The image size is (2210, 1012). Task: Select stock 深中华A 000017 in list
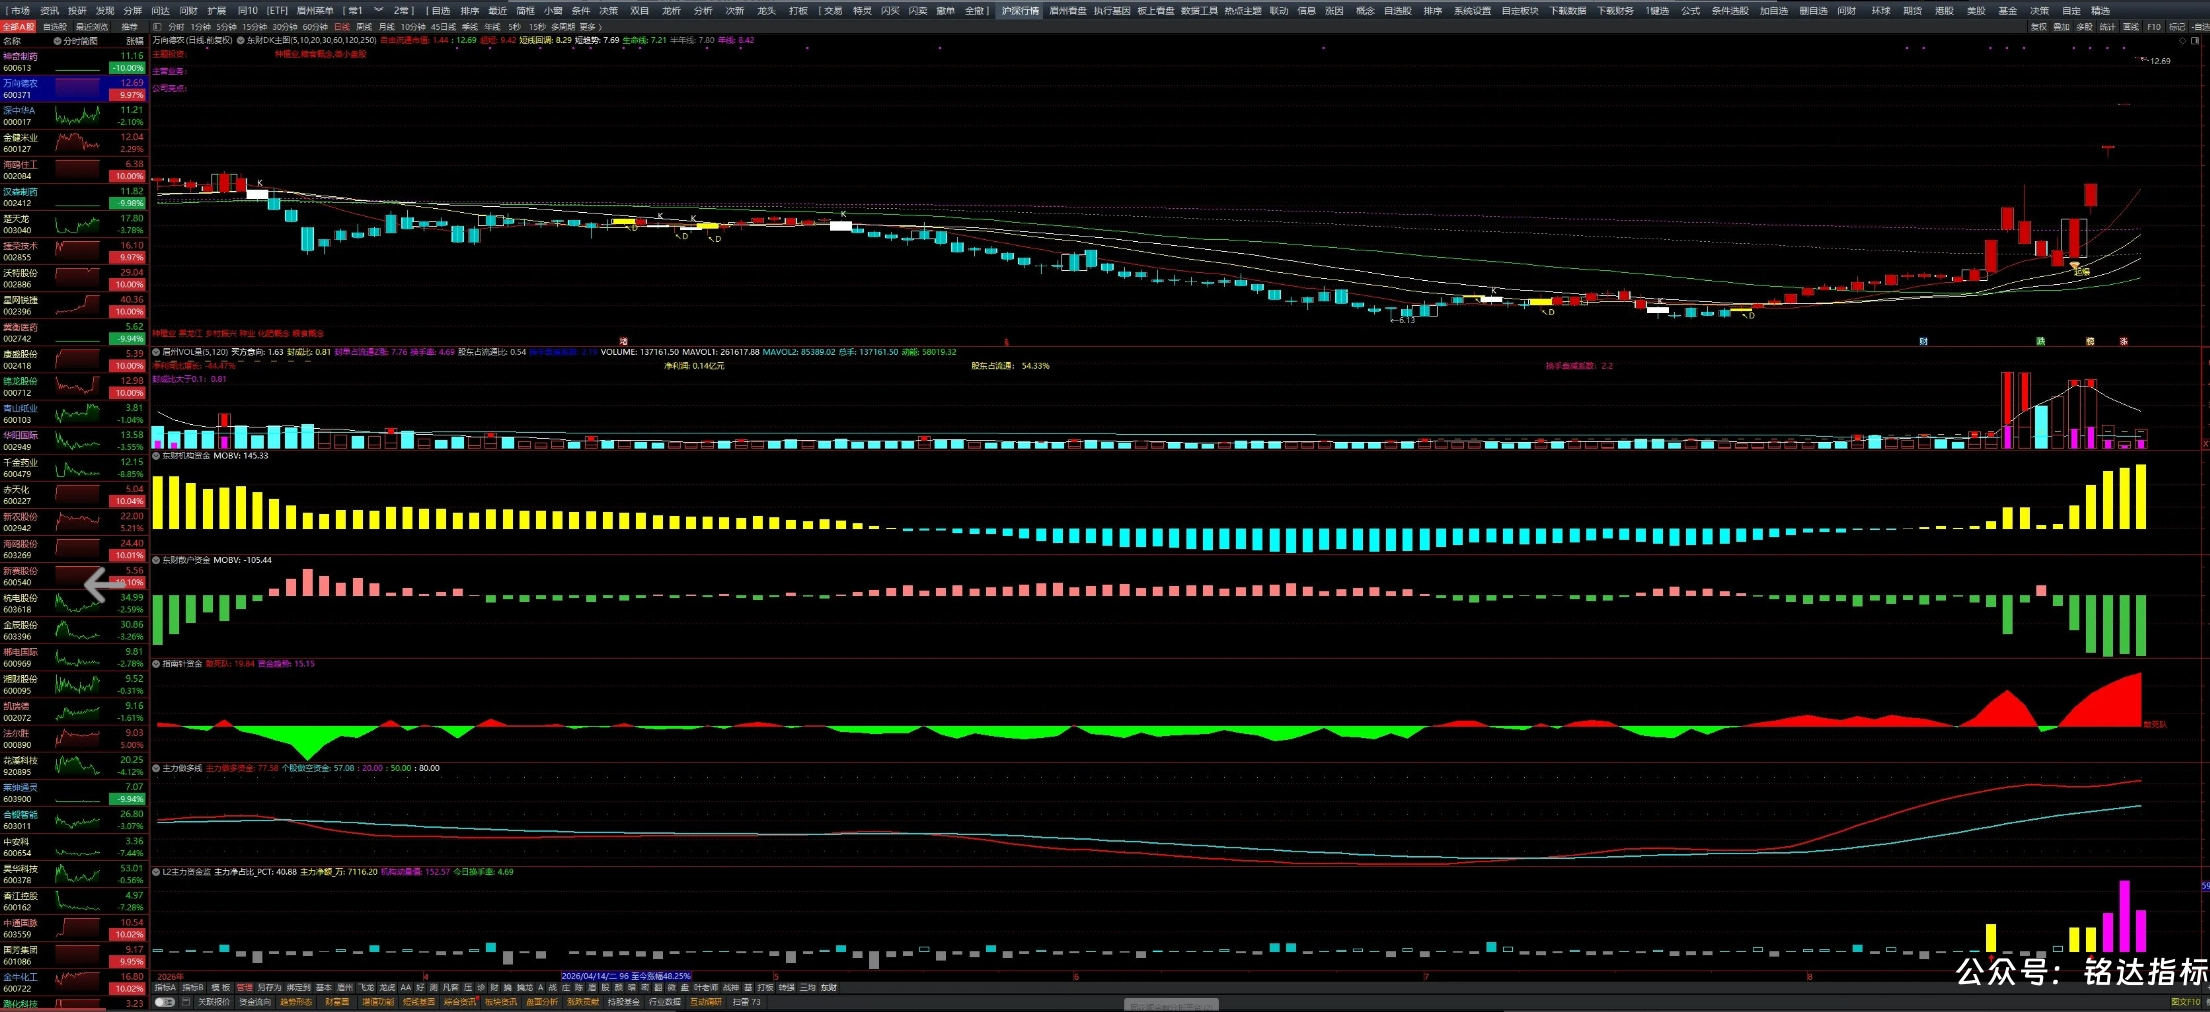tap(74, 116)
